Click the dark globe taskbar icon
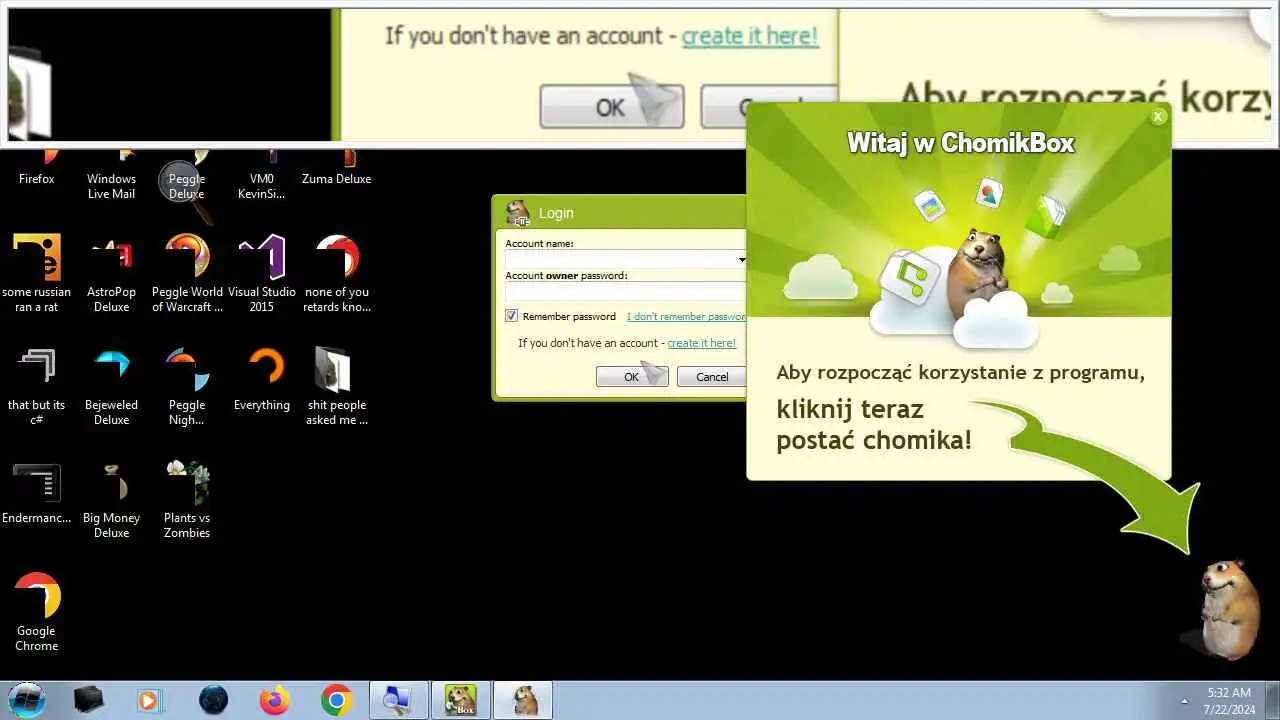This screenshot has width=1280, height=720. click(213, 700)
